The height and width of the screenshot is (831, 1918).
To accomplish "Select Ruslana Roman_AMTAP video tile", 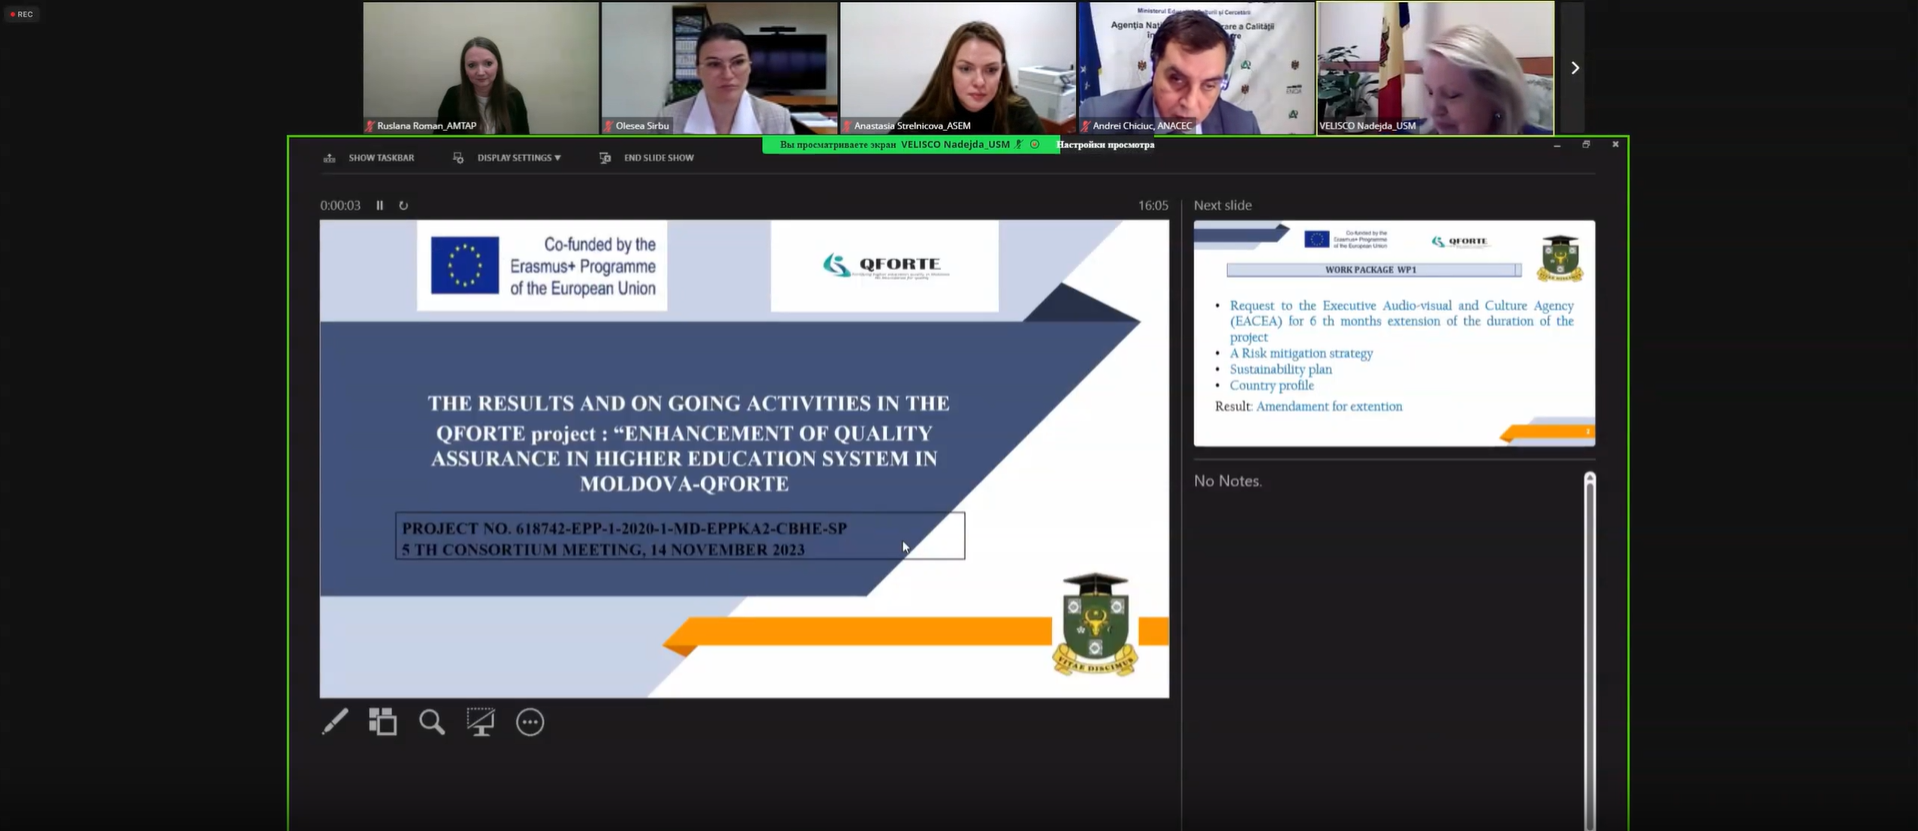I will (481, 67).
